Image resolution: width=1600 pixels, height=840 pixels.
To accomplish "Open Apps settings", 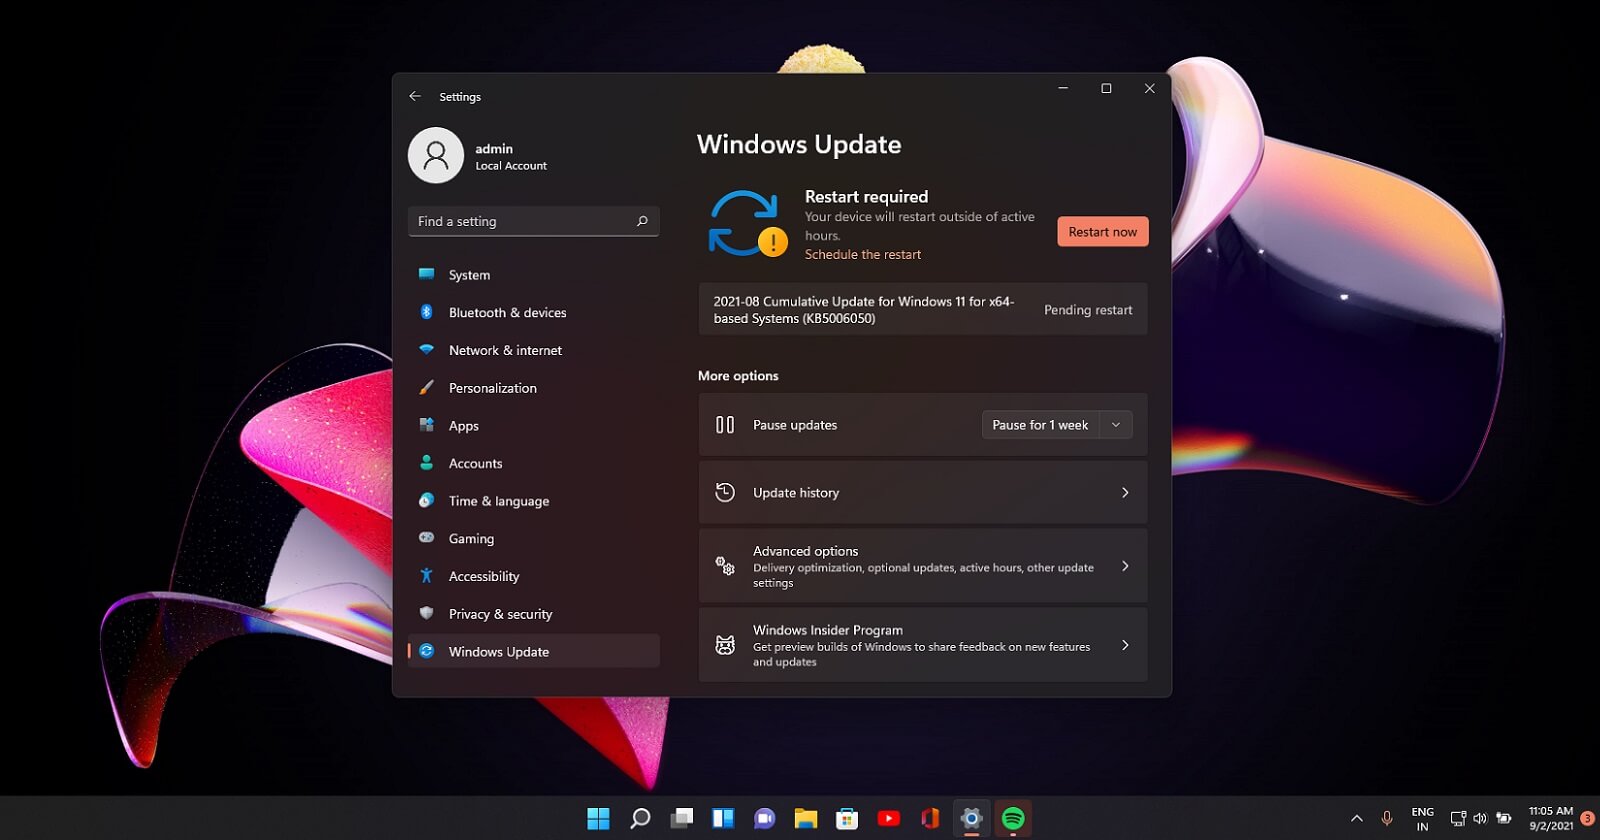I will click(534, 426).
